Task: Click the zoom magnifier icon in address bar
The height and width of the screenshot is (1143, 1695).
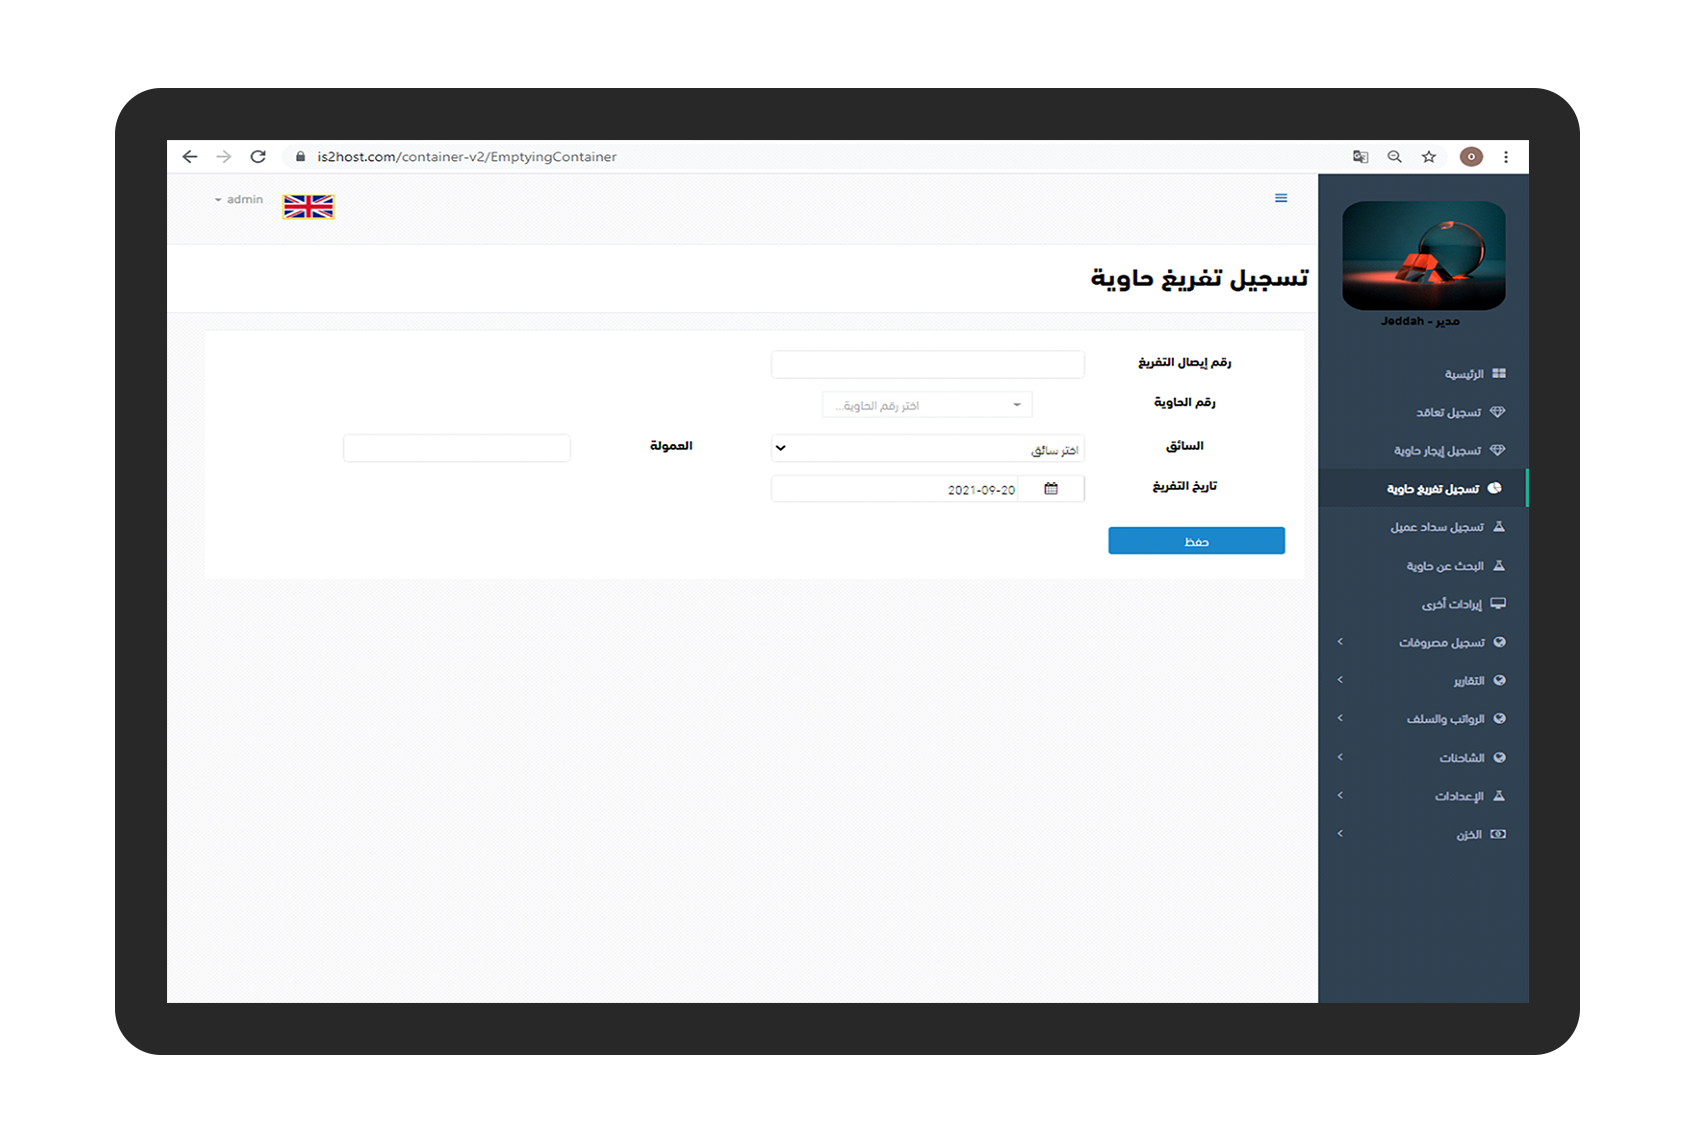Action: 1394,156
